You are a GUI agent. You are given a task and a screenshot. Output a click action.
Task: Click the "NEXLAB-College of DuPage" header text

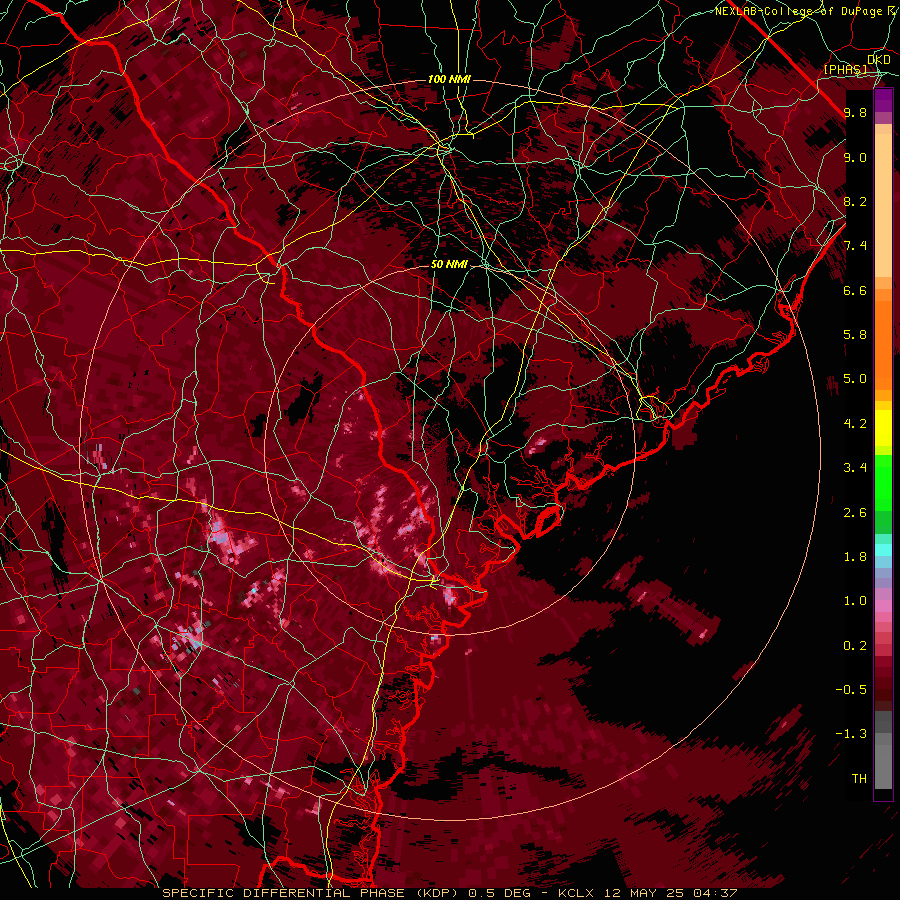click(x=799, y=11)
